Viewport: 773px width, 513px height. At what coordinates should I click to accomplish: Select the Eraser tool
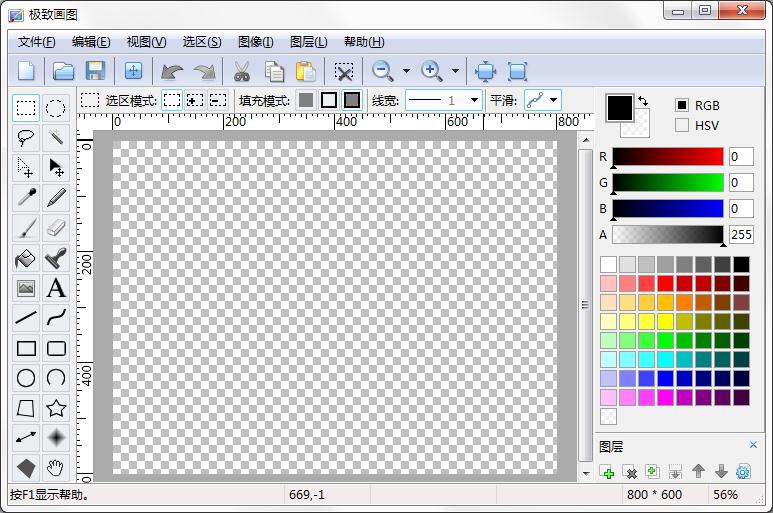pyautogui.click(x=56, y=228)
